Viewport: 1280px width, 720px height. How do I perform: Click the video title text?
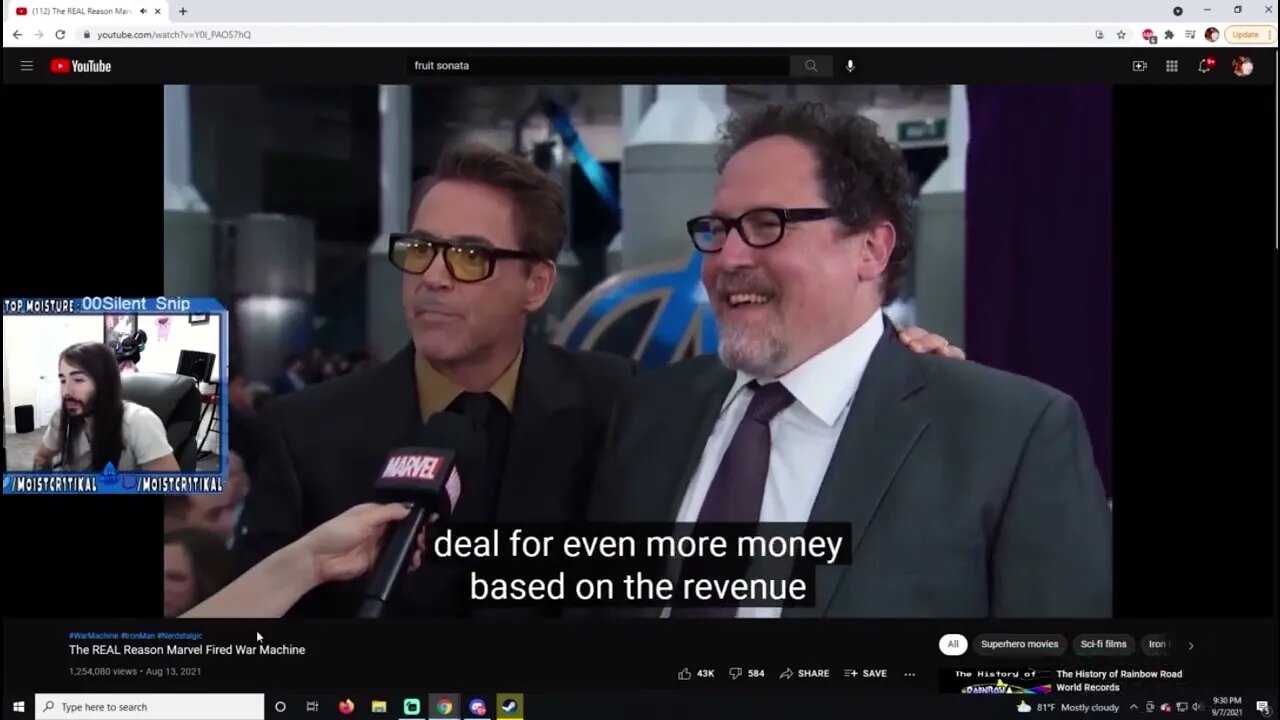point(187,650)
